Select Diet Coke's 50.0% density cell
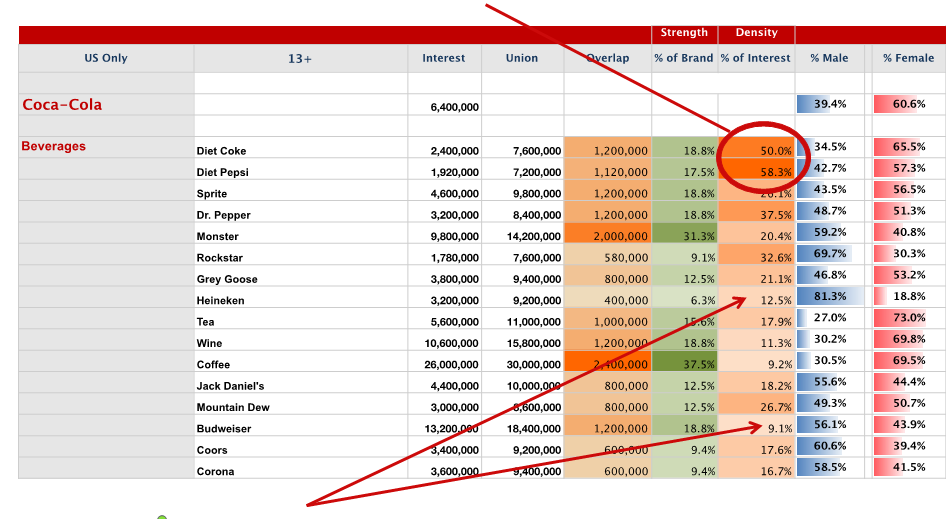The height and width of the screenshot is (519, 950). [756, 148]
